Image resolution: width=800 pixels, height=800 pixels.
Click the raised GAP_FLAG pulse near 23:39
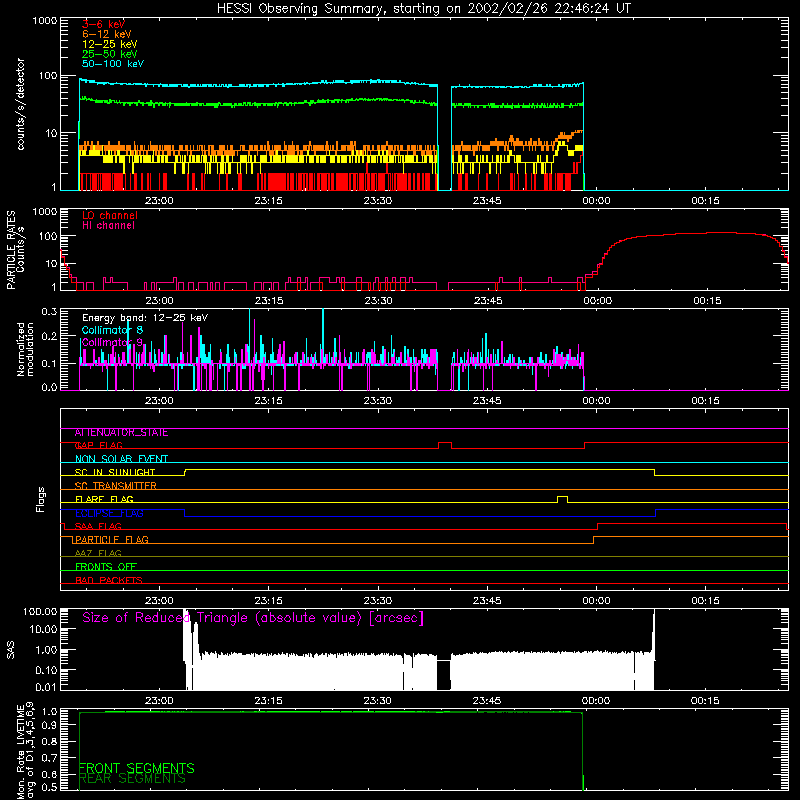coord(445,445)
